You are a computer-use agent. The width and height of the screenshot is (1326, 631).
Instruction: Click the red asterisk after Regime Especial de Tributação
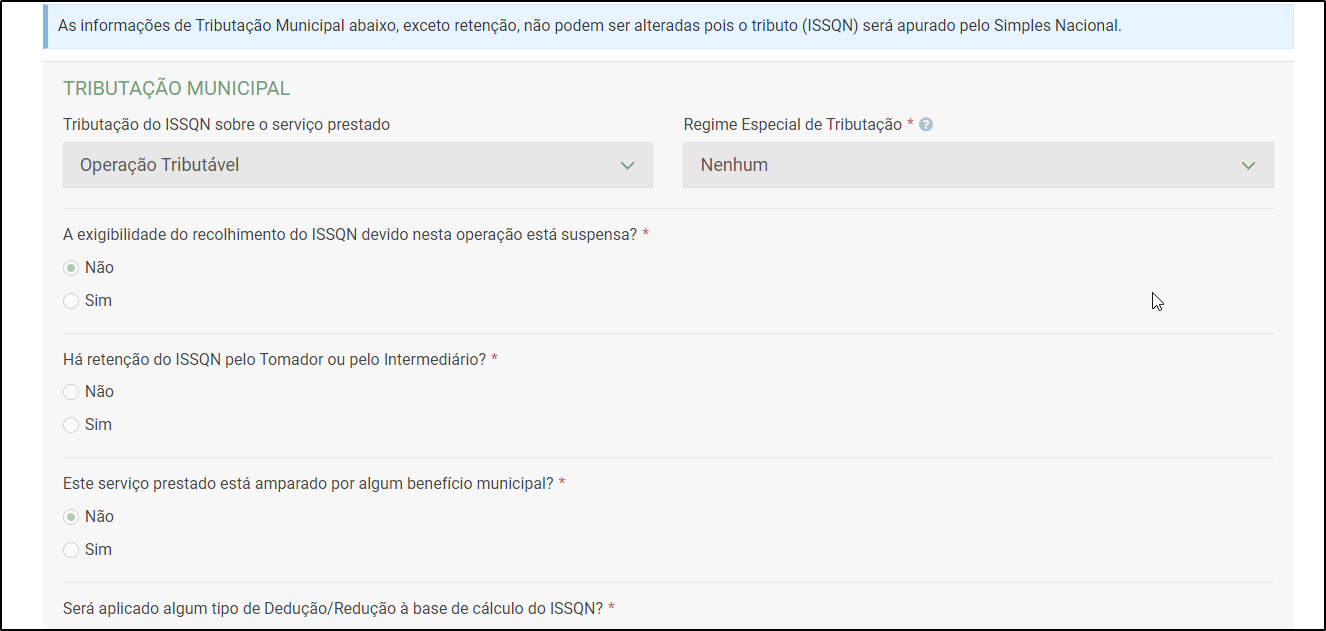coord(910,124)
